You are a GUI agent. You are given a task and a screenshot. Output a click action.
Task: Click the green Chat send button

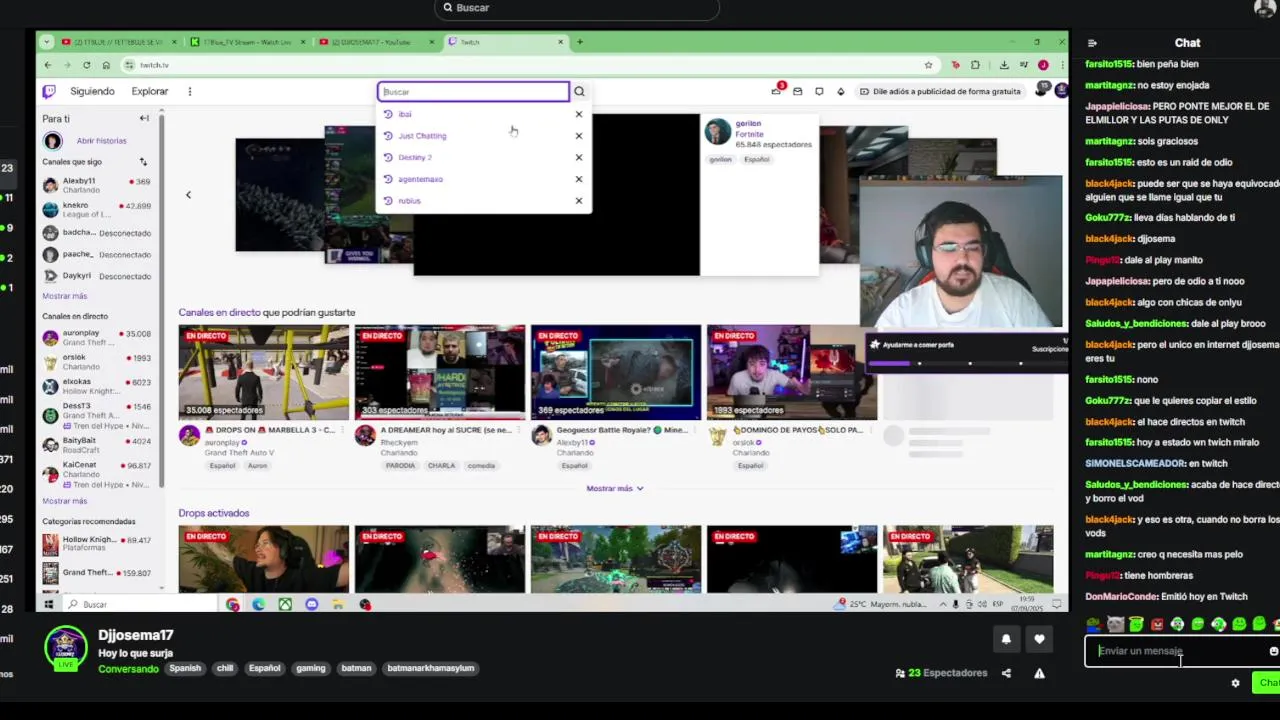click(1267, 683)
